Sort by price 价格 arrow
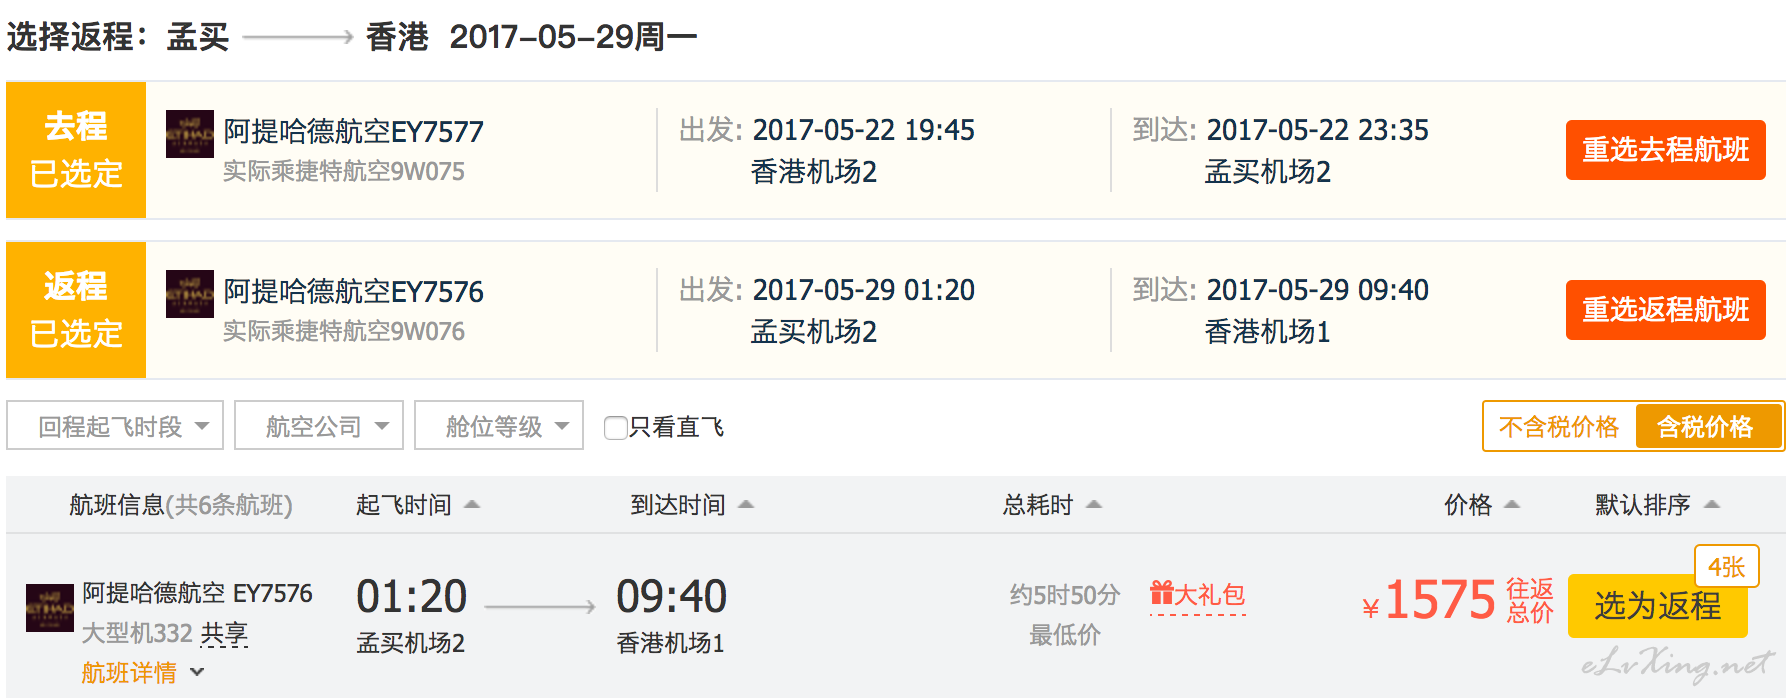Image resolution: width=1786 pixels, height=698 pixels. 1512,505
